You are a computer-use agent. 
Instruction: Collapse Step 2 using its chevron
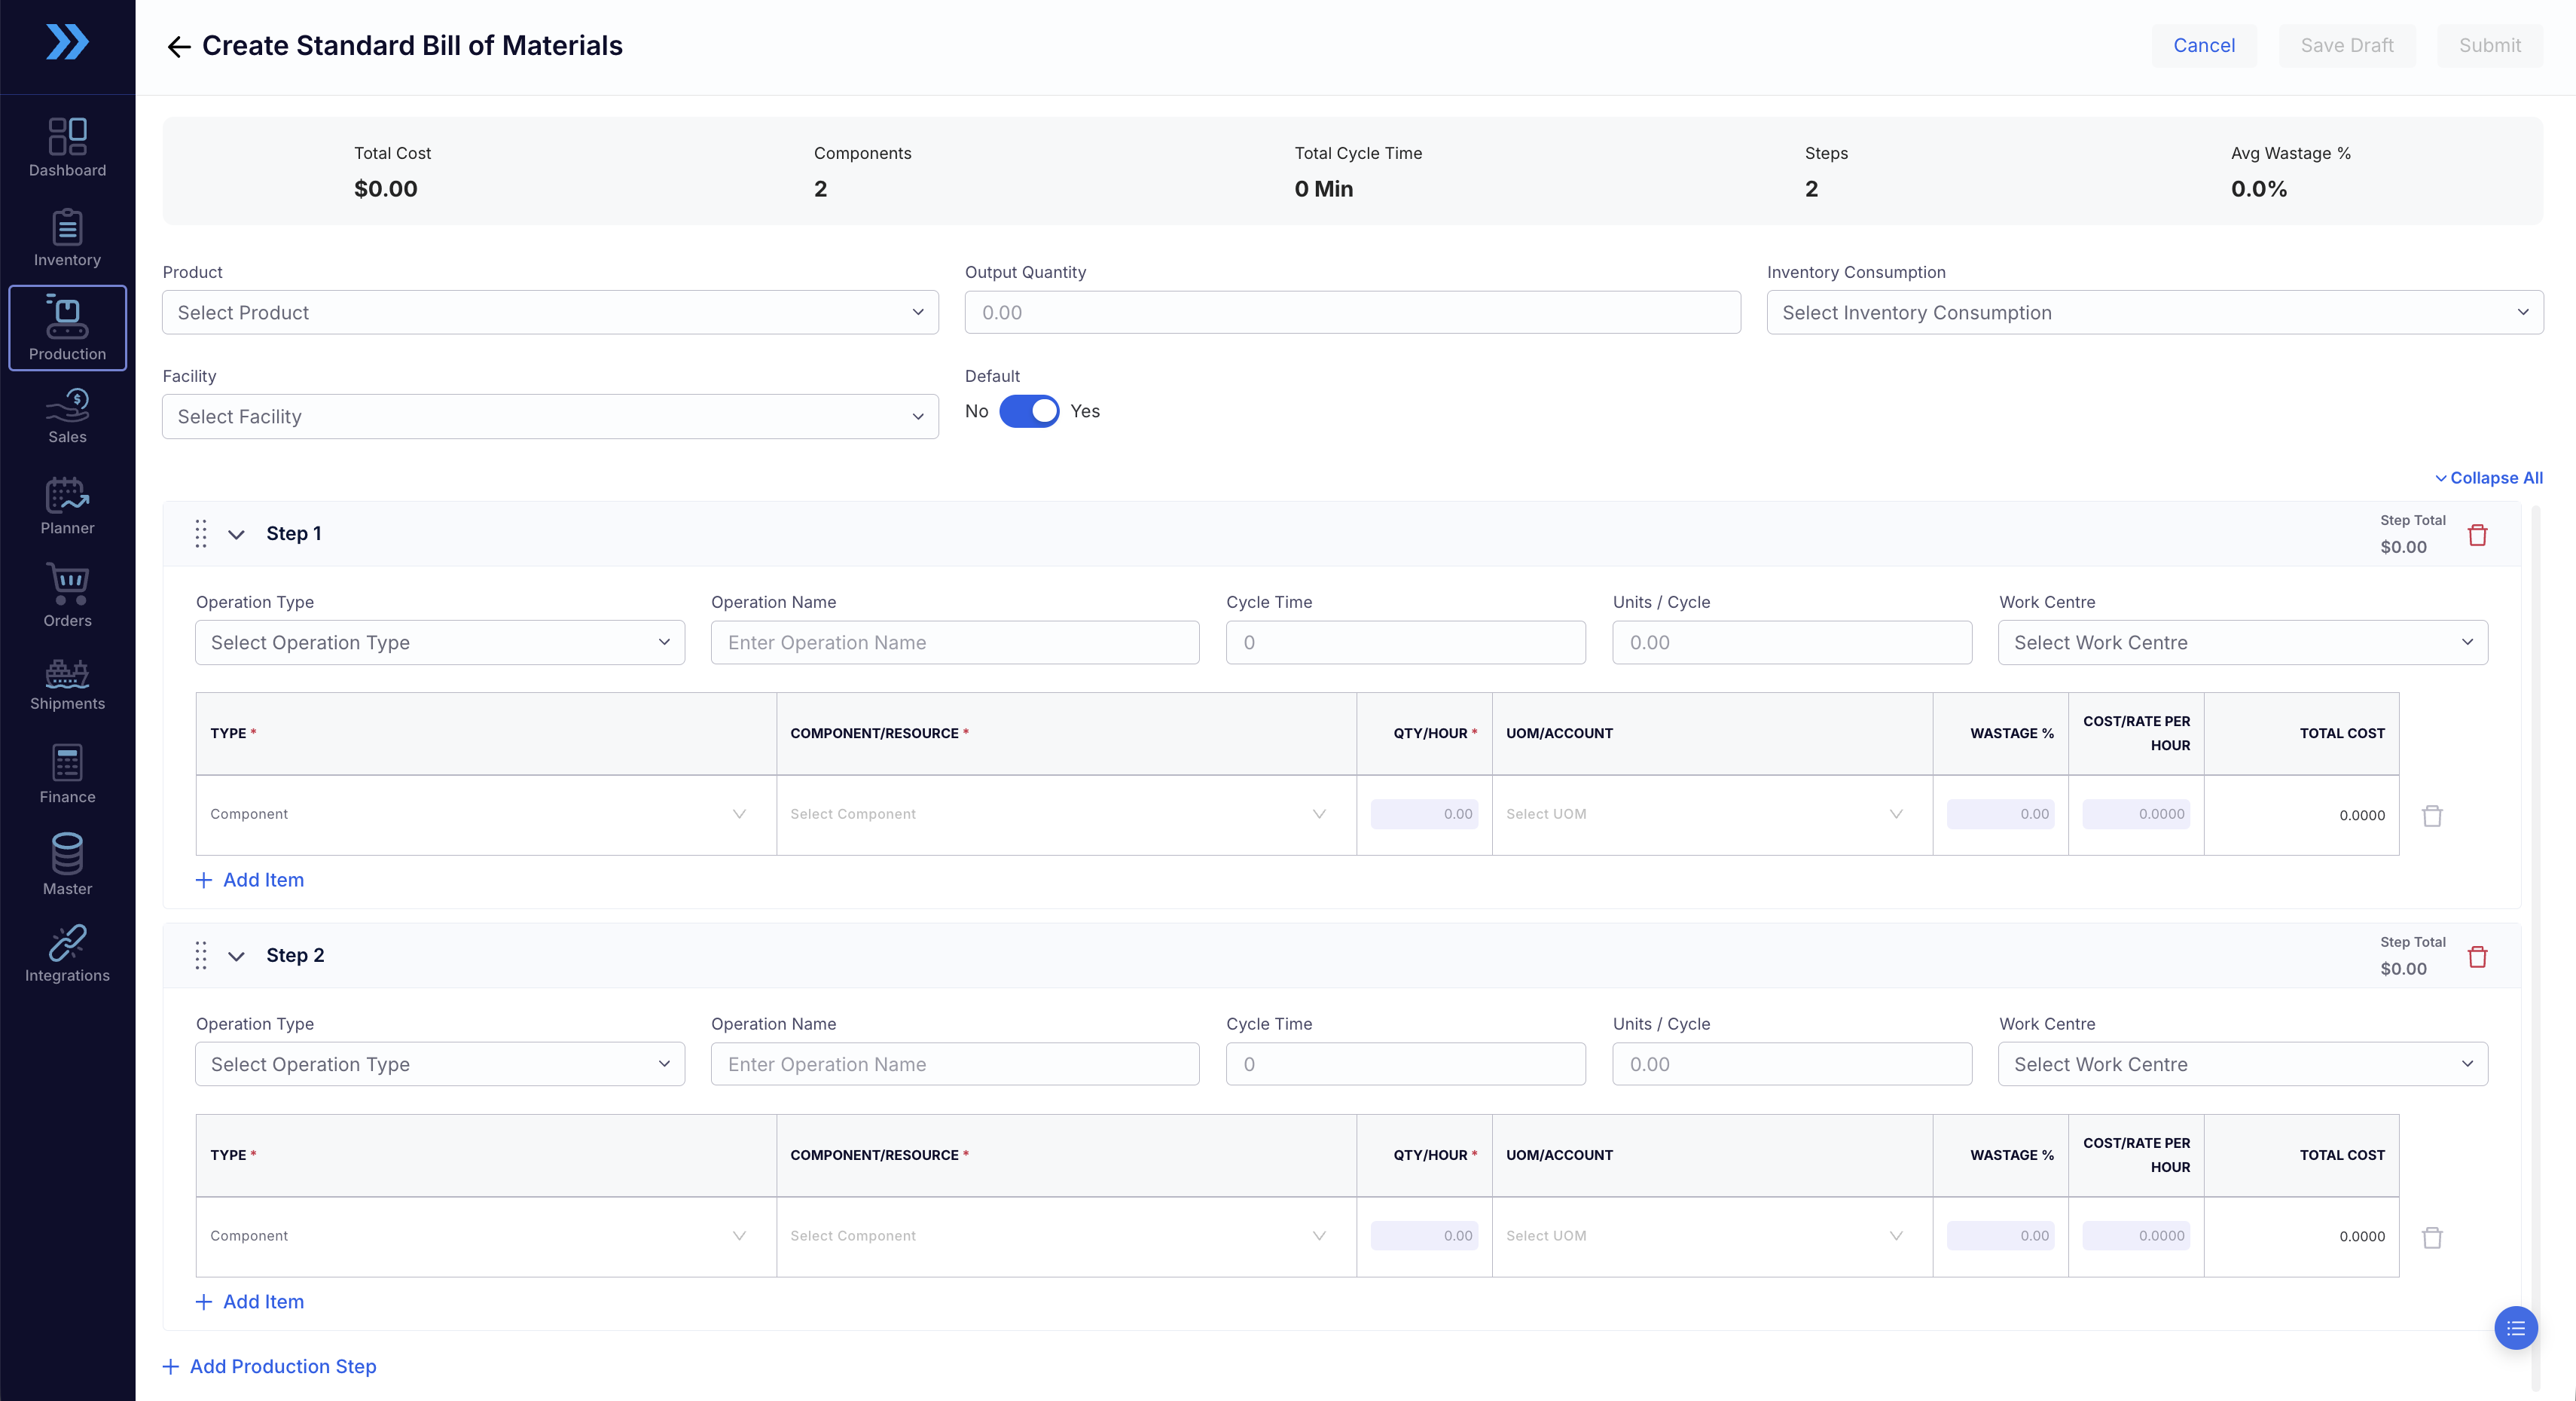(x=236, y=956)
